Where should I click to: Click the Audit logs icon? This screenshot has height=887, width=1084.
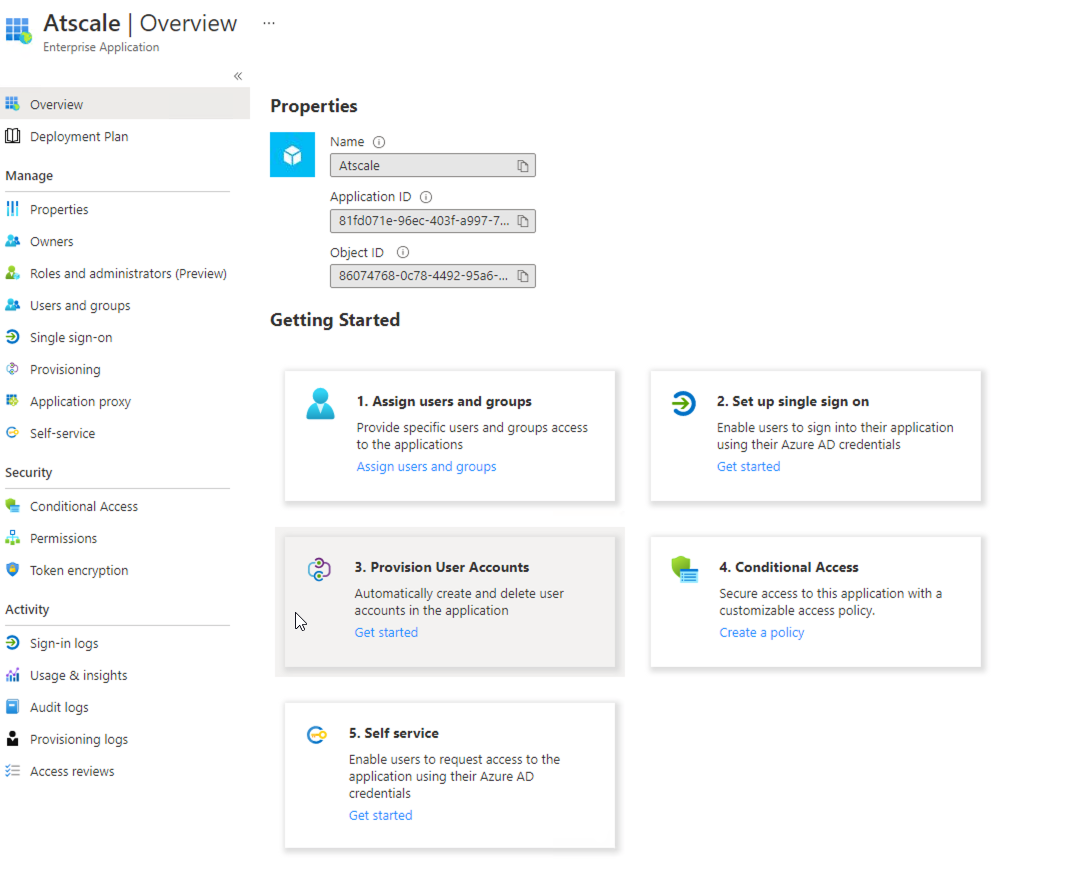[x=12, y=707]
